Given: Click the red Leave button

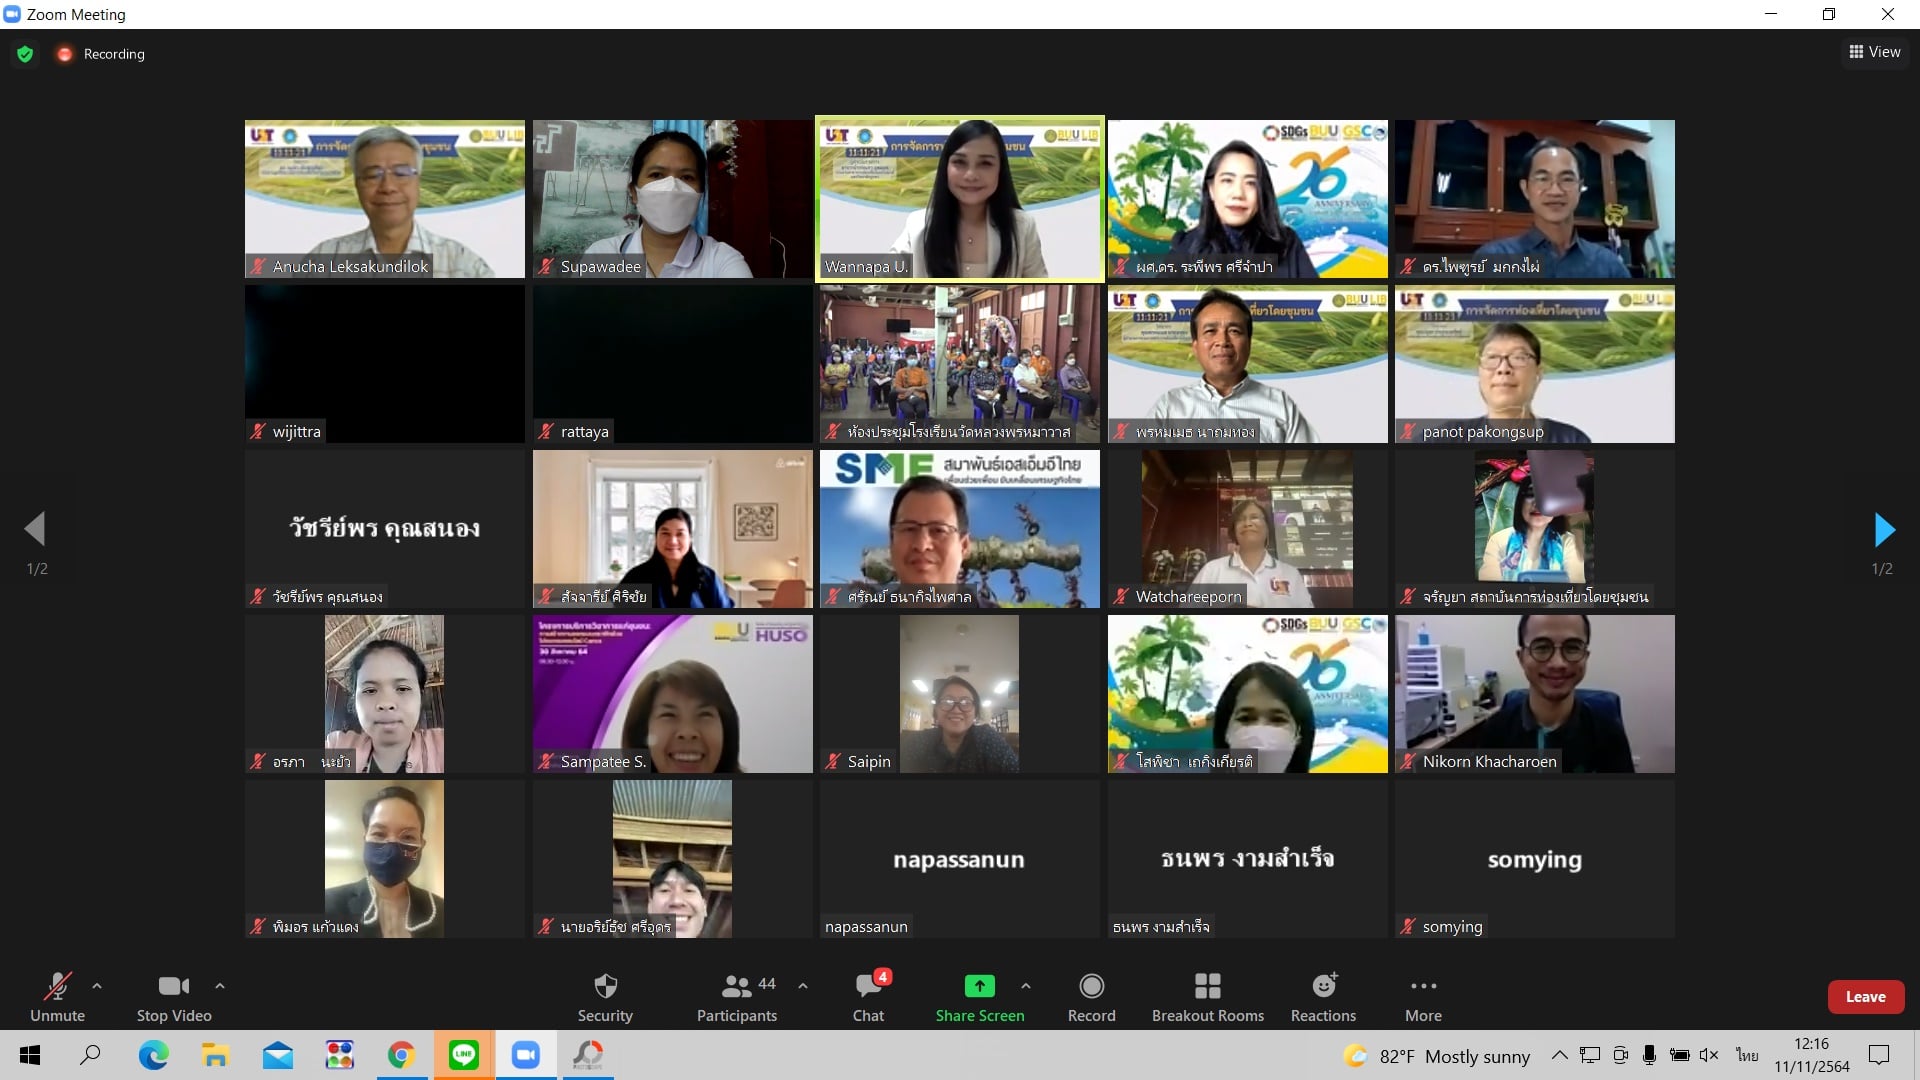Looking at the screenshot, I should (1865, 997).
